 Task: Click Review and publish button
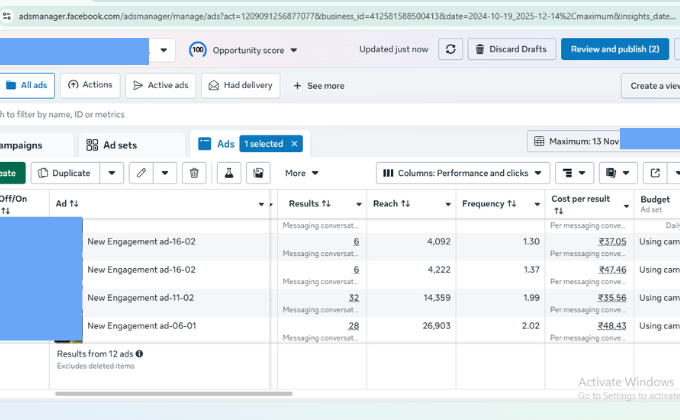[614, 50]
